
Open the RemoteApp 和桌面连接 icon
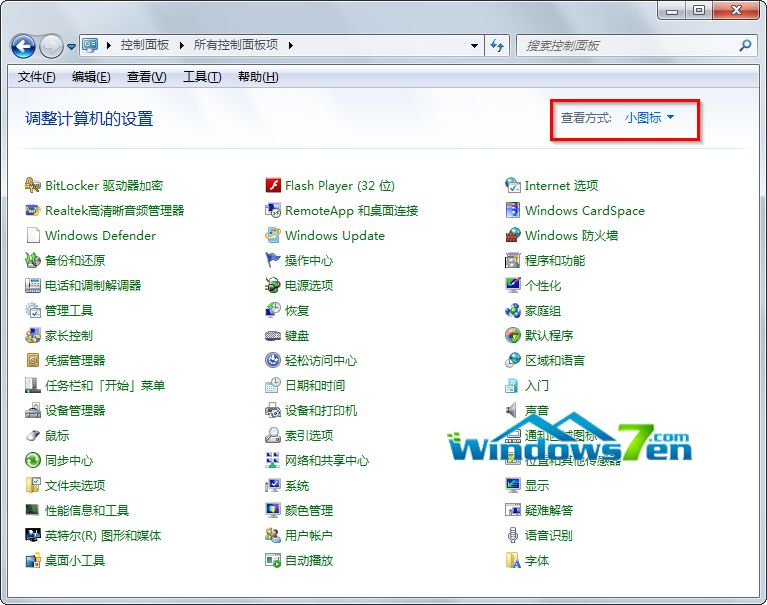pyautogui.click(x=273, y=210)
